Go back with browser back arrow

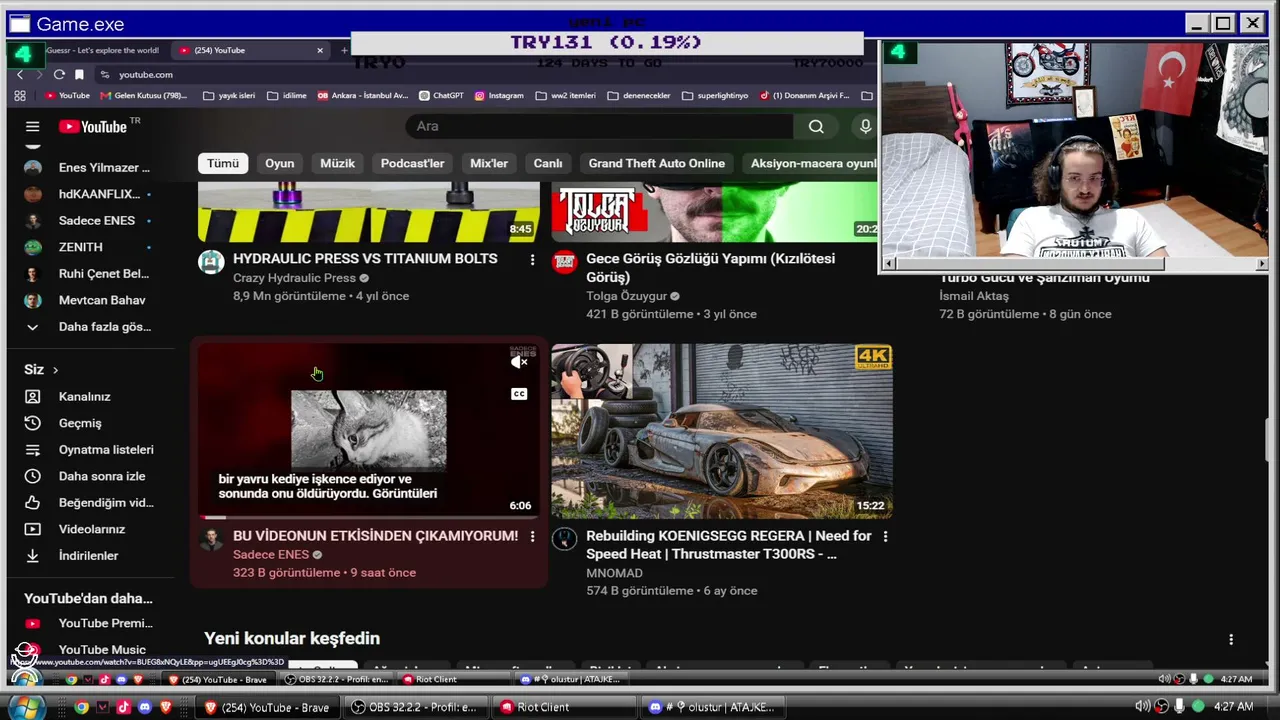coord(20,74)
